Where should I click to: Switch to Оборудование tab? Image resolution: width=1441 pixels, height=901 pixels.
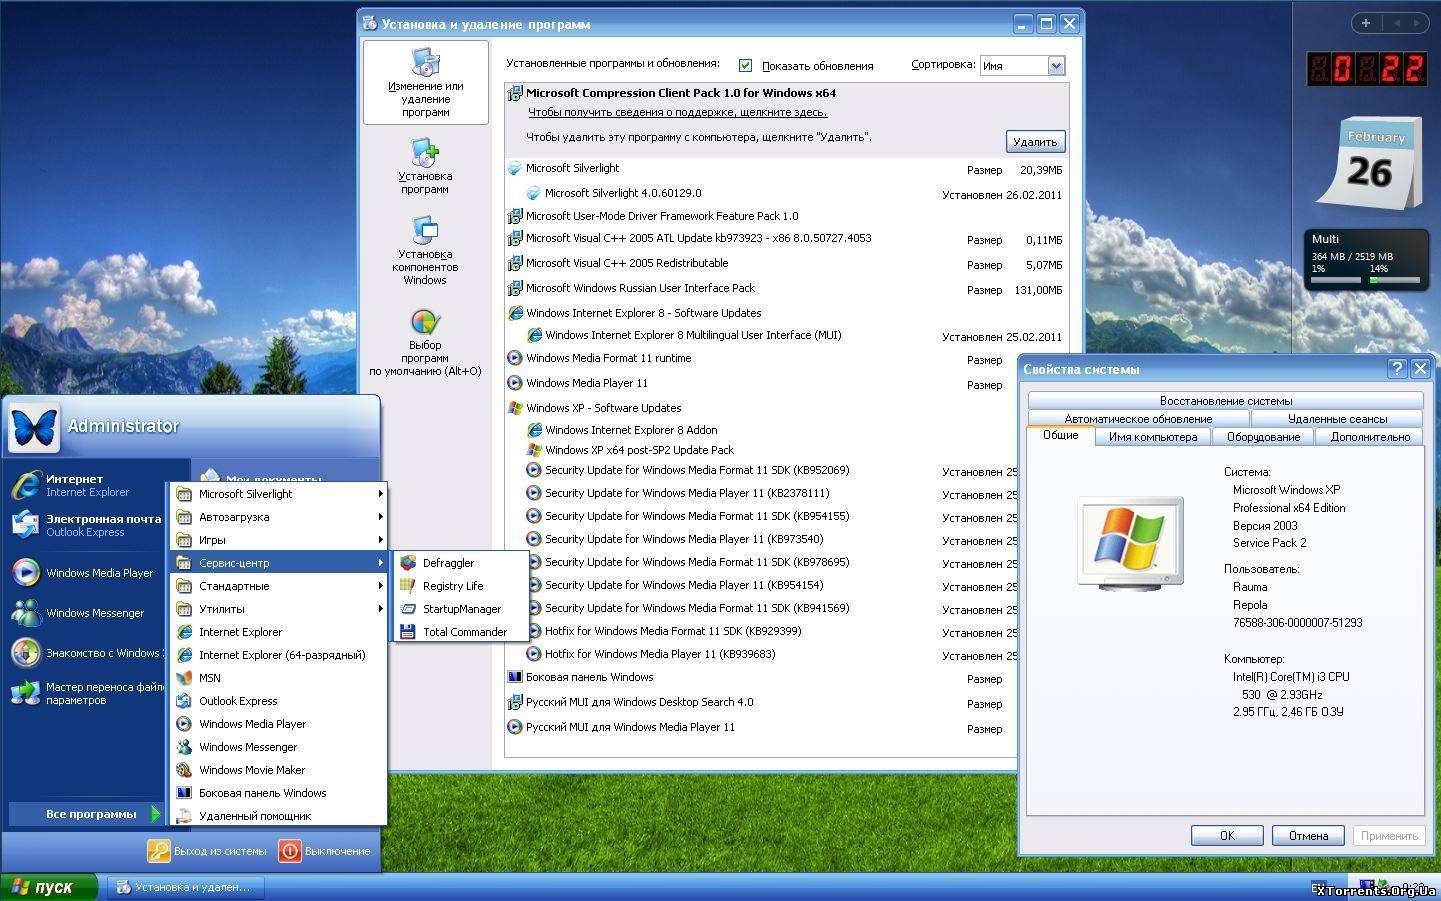tap(1263, 437)
